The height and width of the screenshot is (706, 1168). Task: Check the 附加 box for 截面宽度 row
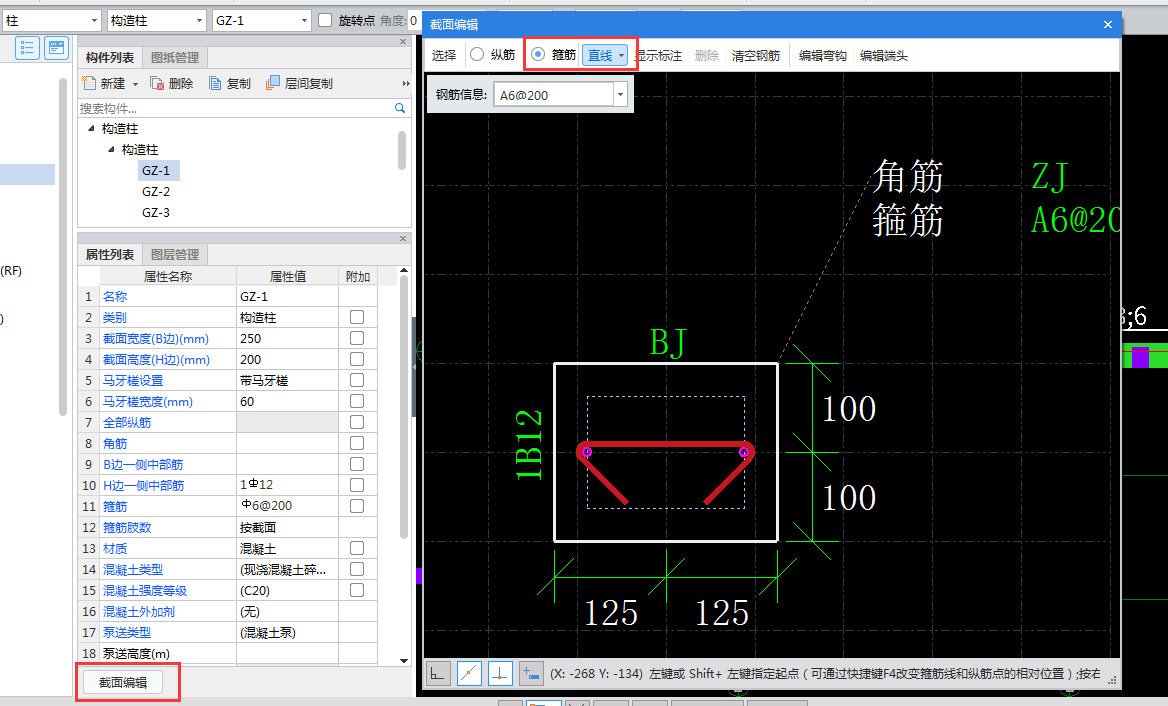pyautogui.click(x=357, y=338)
